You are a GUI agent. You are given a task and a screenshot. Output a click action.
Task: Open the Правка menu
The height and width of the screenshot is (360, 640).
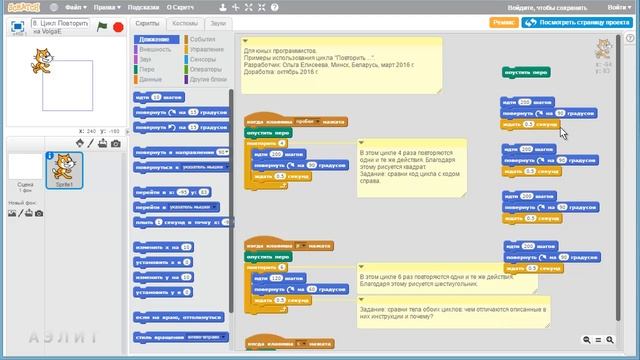click(107, 7)
